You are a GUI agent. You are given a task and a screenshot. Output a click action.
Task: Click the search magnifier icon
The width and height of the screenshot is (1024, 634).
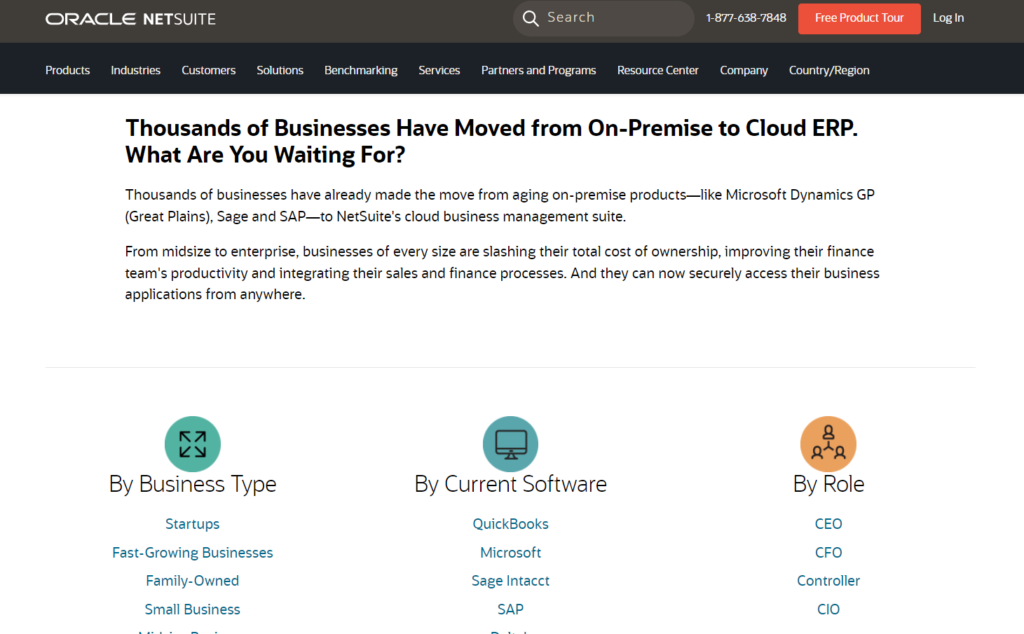pos(531,18)
